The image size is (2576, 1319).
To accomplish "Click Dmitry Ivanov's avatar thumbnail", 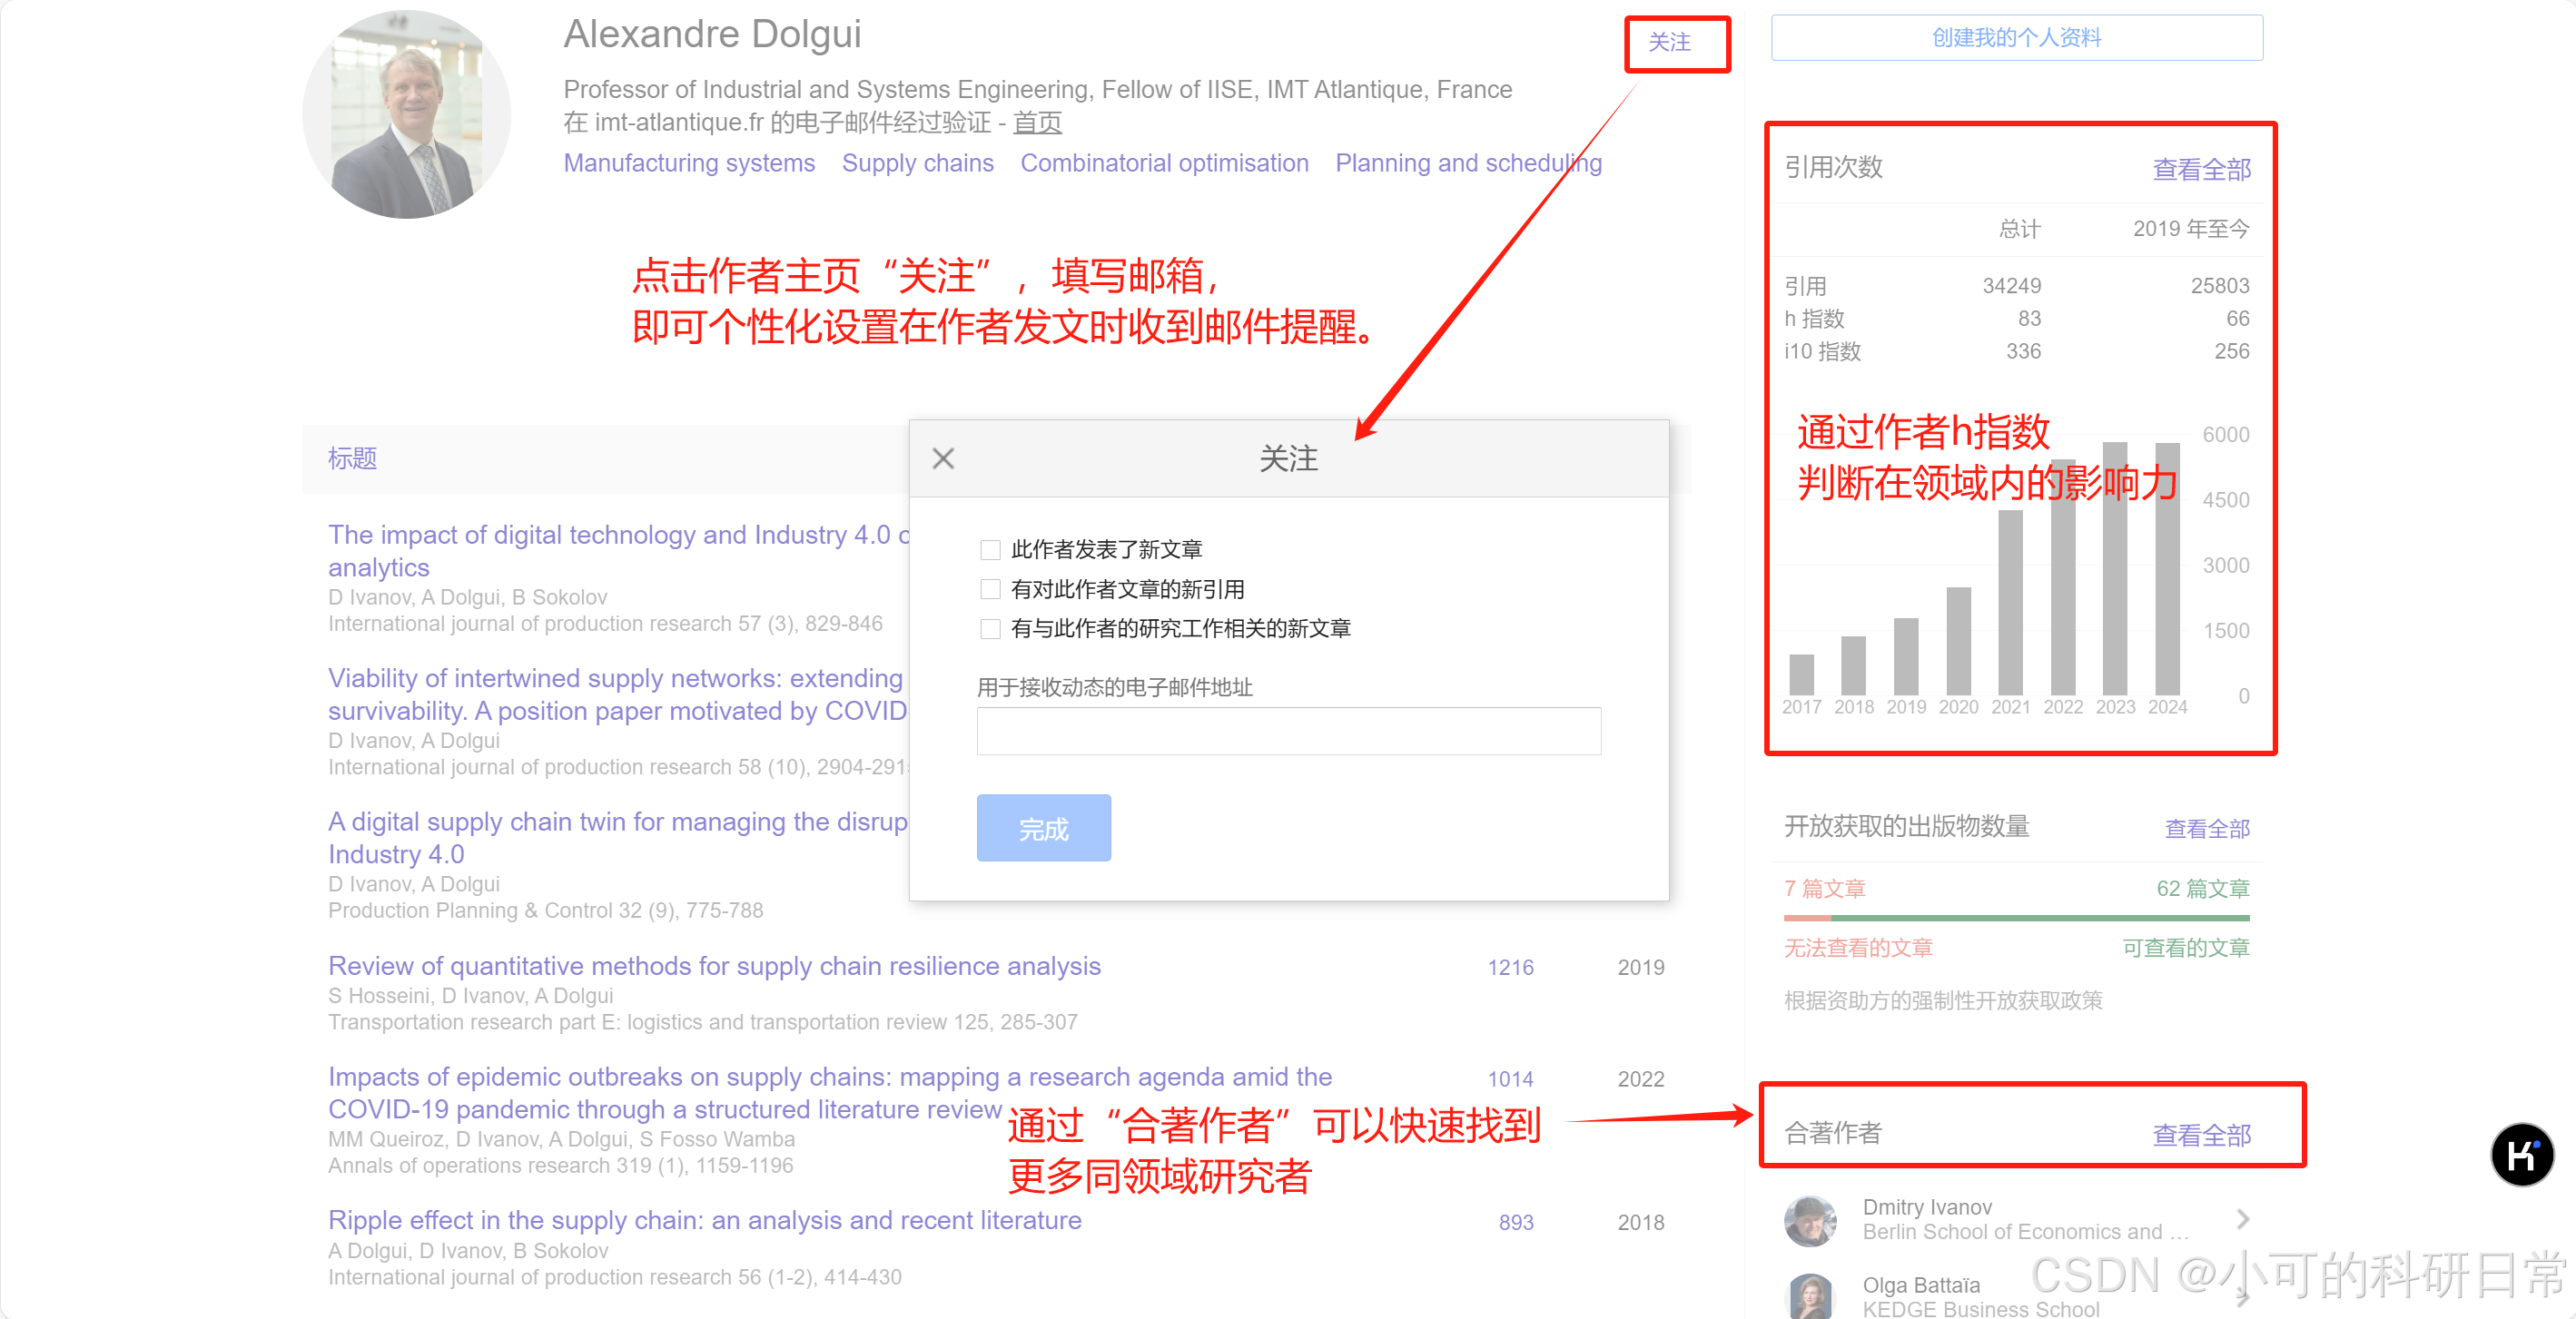I will pyautogui.click(x=1810, y=1219).
